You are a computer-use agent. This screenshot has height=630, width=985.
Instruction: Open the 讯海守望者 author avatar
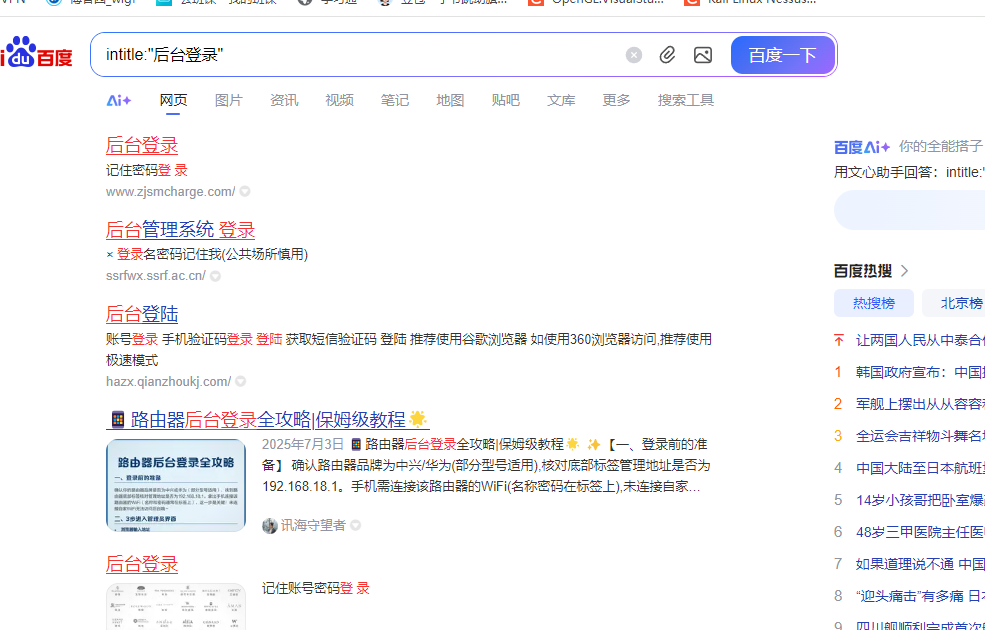[269, 526]
